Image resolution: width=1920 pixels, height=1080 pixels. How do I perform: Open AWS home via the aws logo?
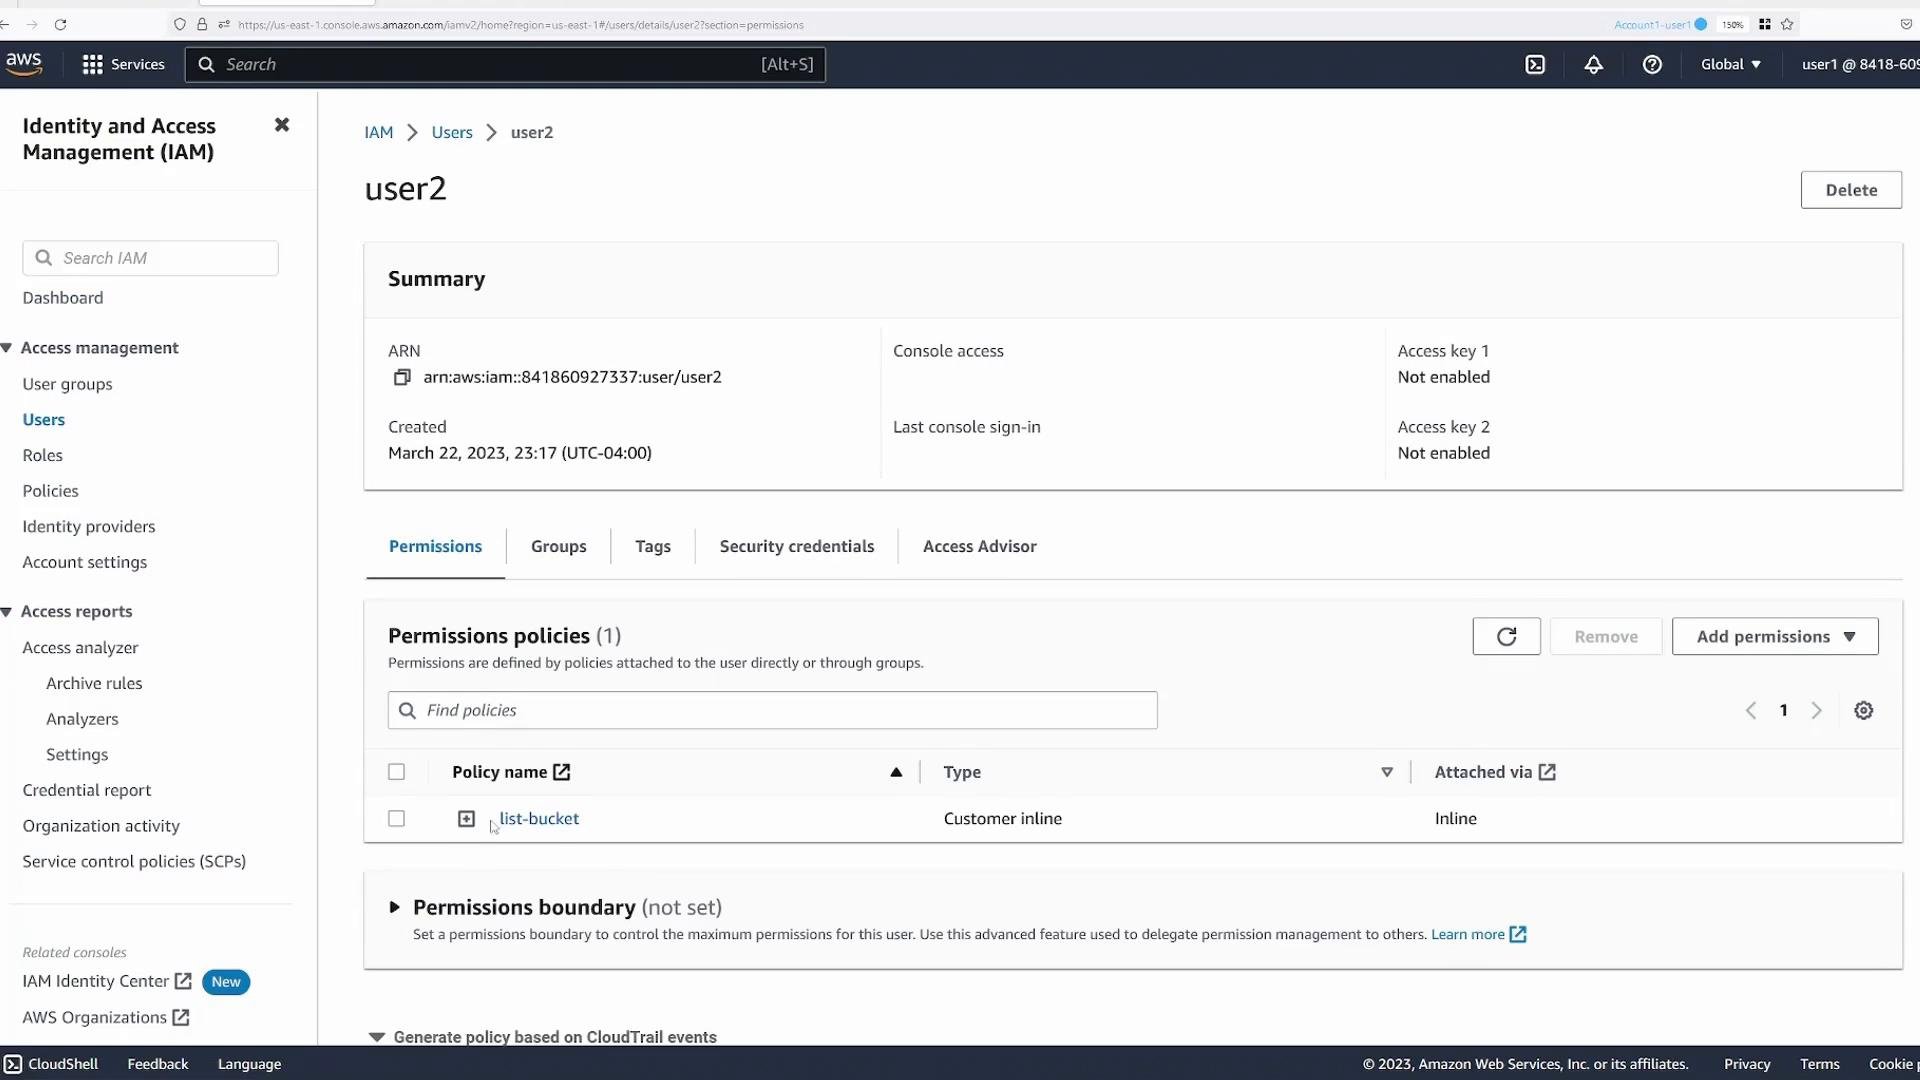click(x=24, y=64)
